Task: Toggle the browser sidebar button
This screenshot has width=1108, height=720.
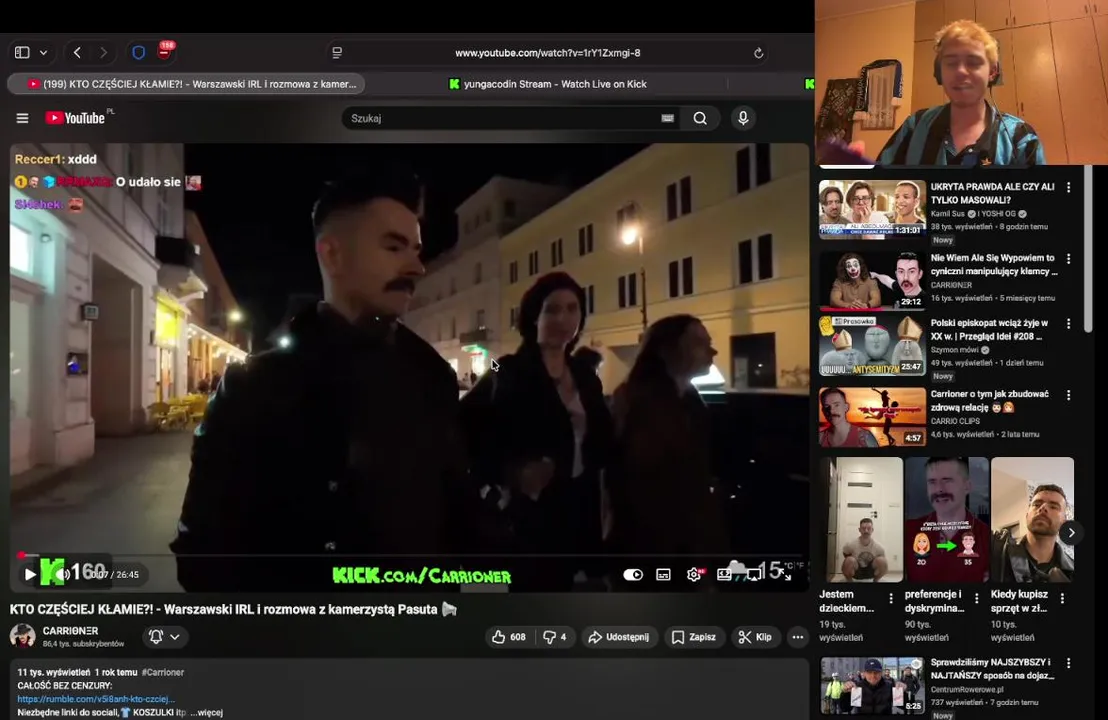Action: (x=22, y=52)
